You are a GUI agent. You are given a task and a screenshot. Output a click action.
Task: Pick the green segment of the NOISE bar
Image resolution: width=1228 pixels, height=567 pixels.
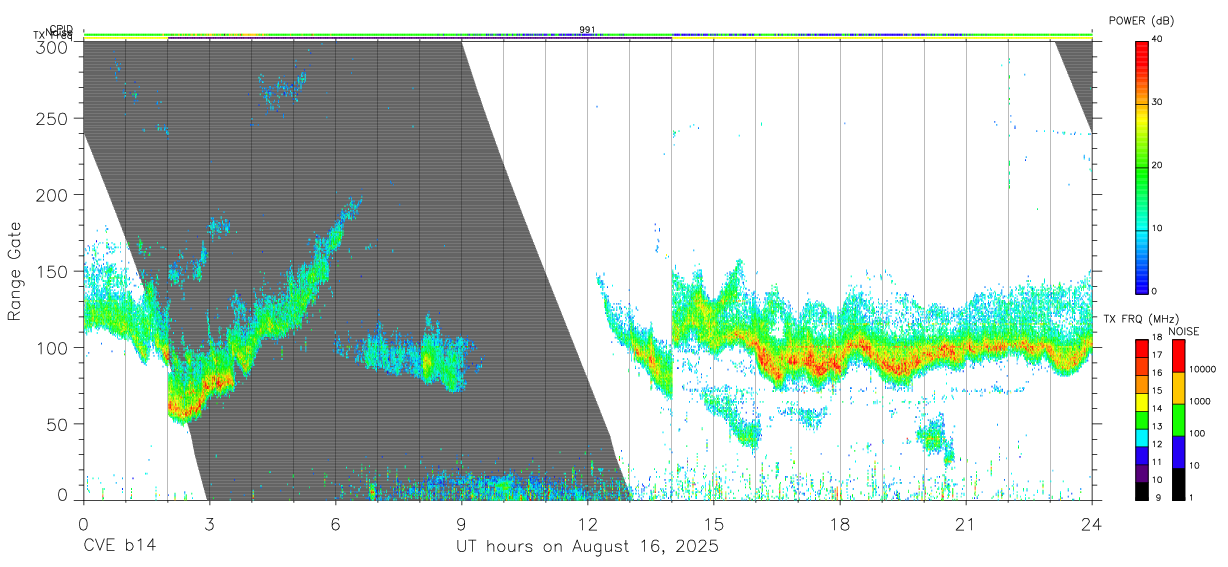(1177, 420)
